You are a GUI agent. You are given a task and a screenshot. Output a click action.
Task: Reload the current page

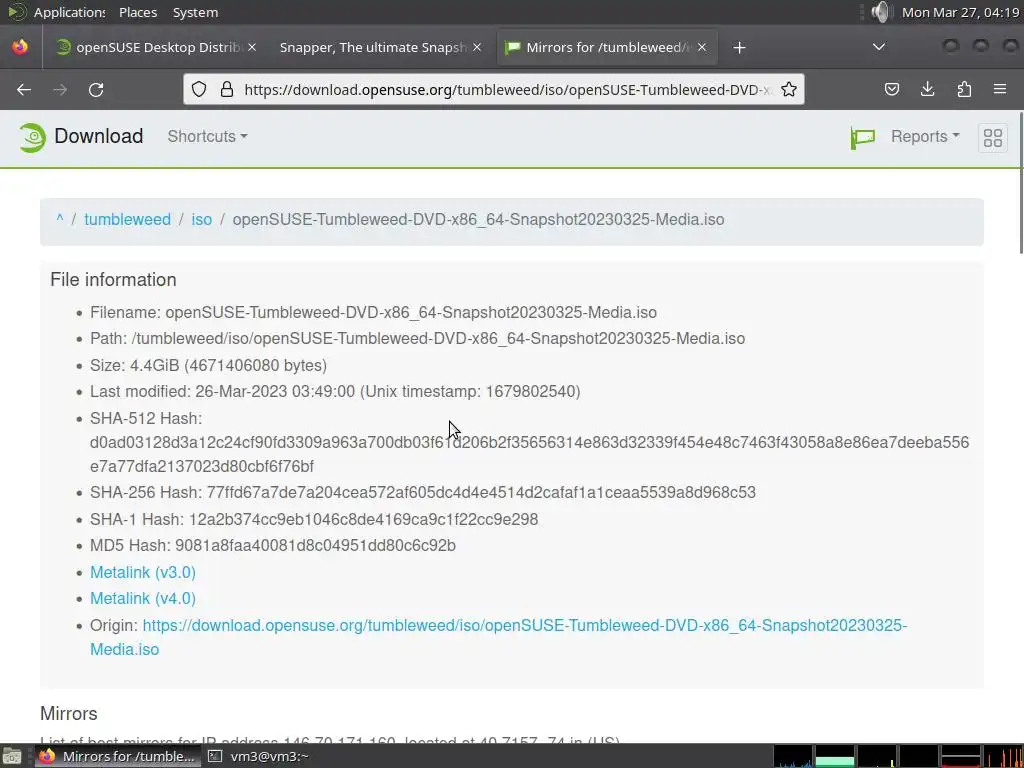click(x=96, y=89)
